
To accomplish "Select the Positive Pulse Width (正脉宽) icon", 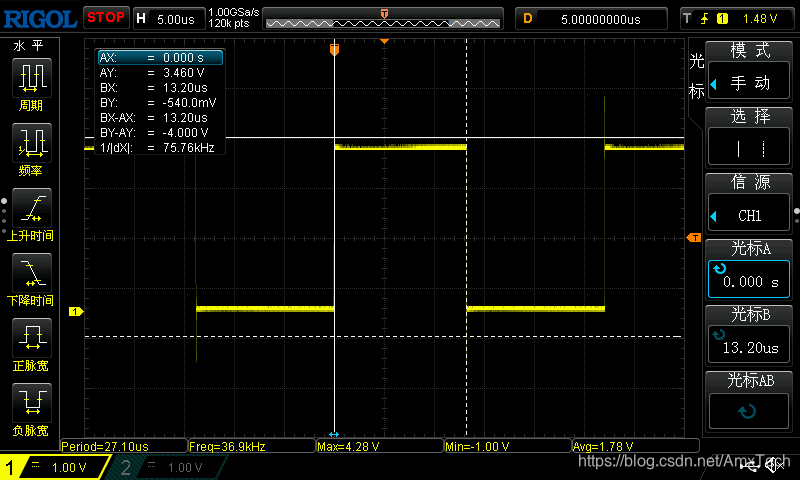I will (32, 338).
